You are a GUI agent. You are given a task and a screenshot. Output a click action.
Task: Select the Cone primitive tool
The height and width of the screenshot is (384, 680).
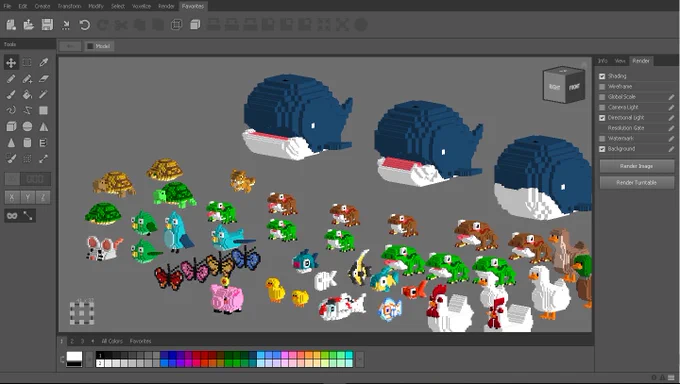[11, 142]
